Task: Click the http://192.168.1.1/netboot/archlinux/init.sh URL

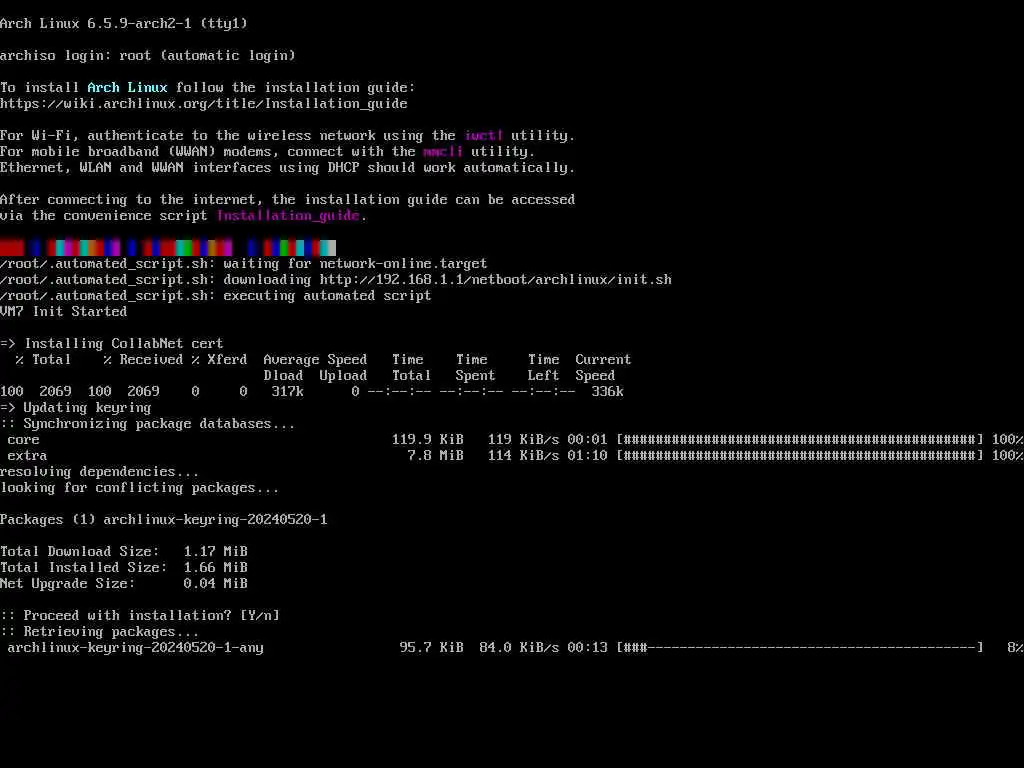Action: coord(496,280)
